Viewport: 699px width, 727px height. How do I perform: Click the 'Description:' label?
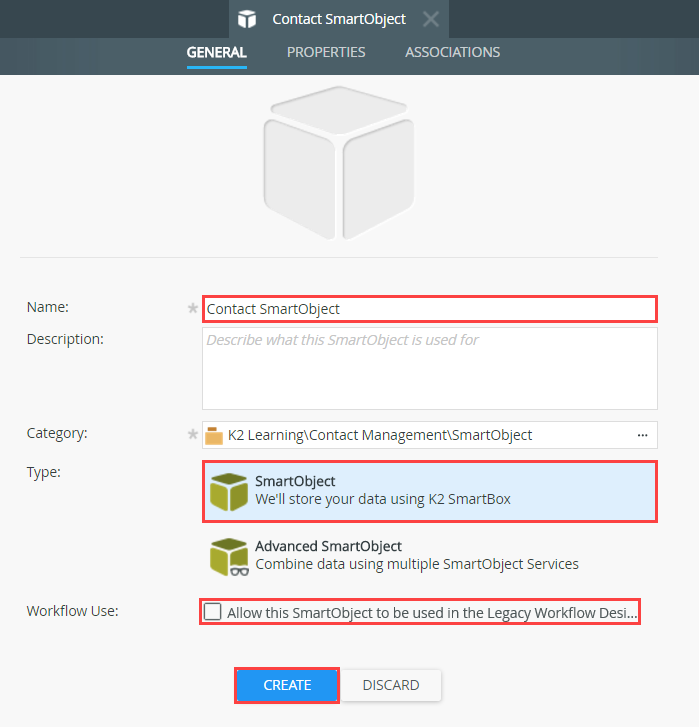[65, 339]
